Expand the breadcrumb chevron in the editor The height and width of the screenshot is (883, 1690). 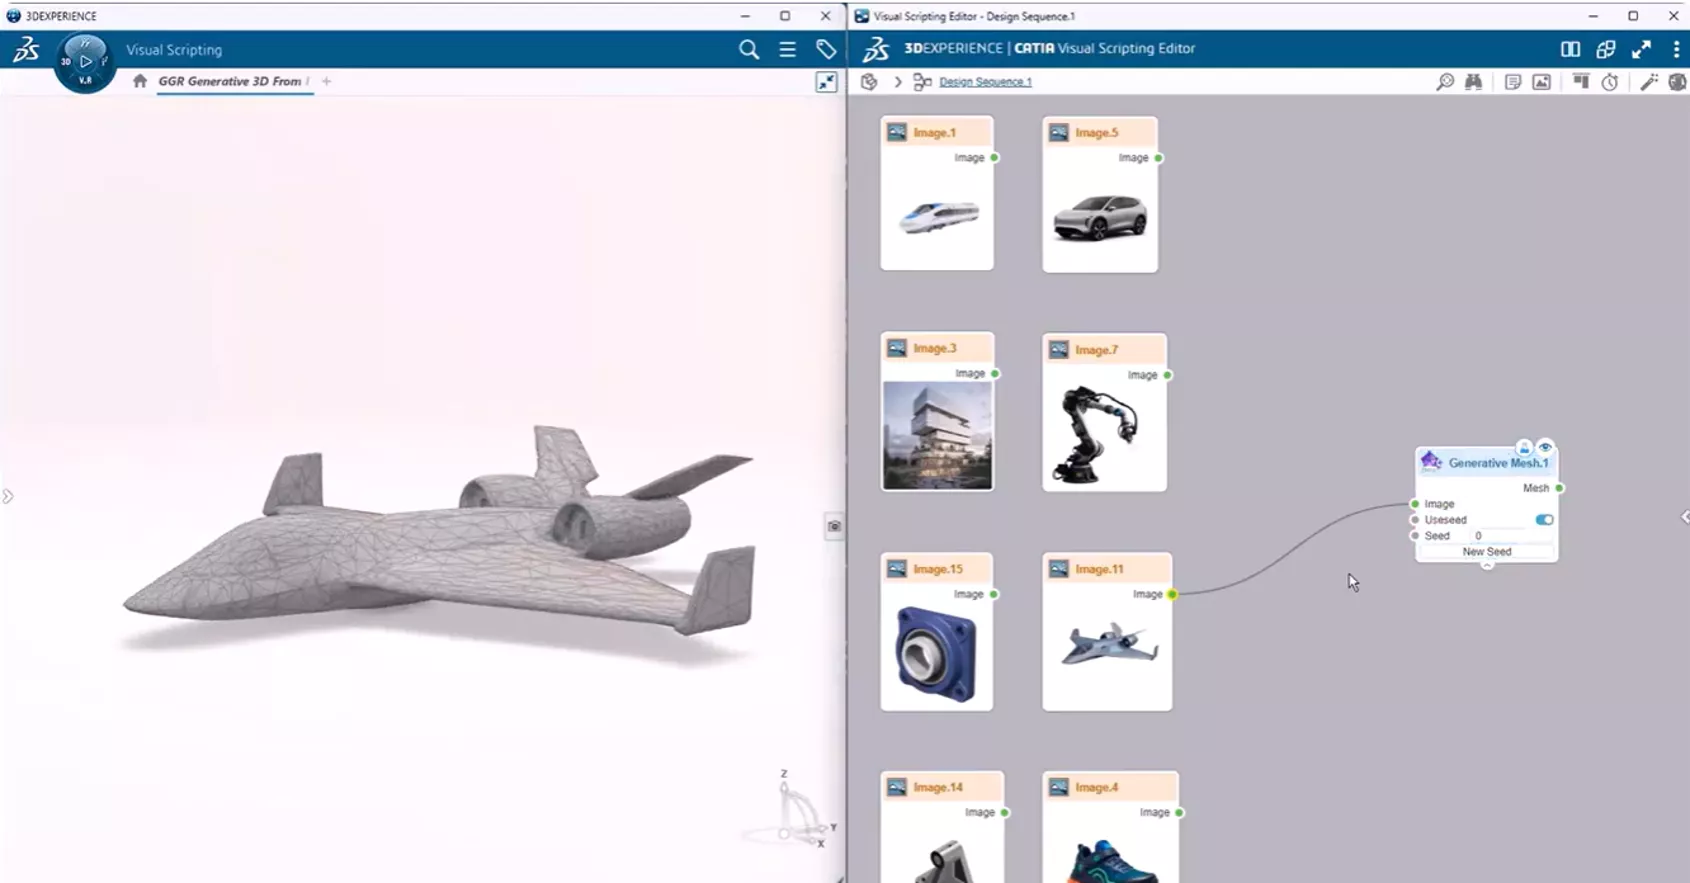click(898, 82)
